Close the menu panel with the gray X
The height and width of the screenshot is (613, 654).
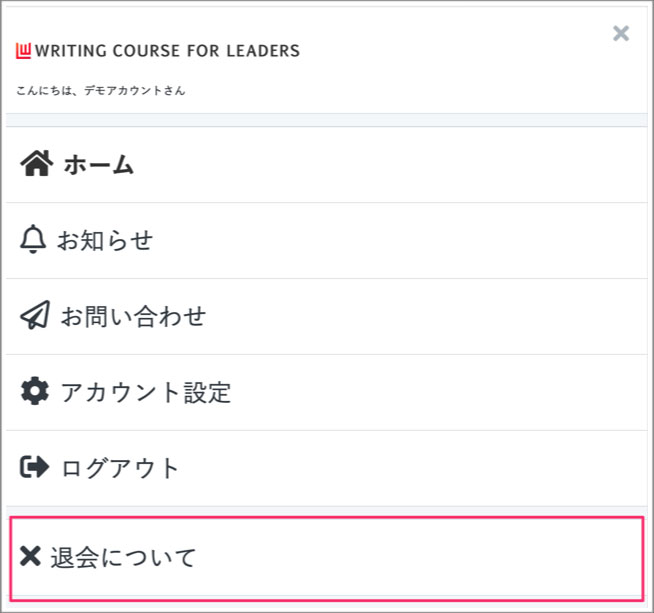coord(621,34)
